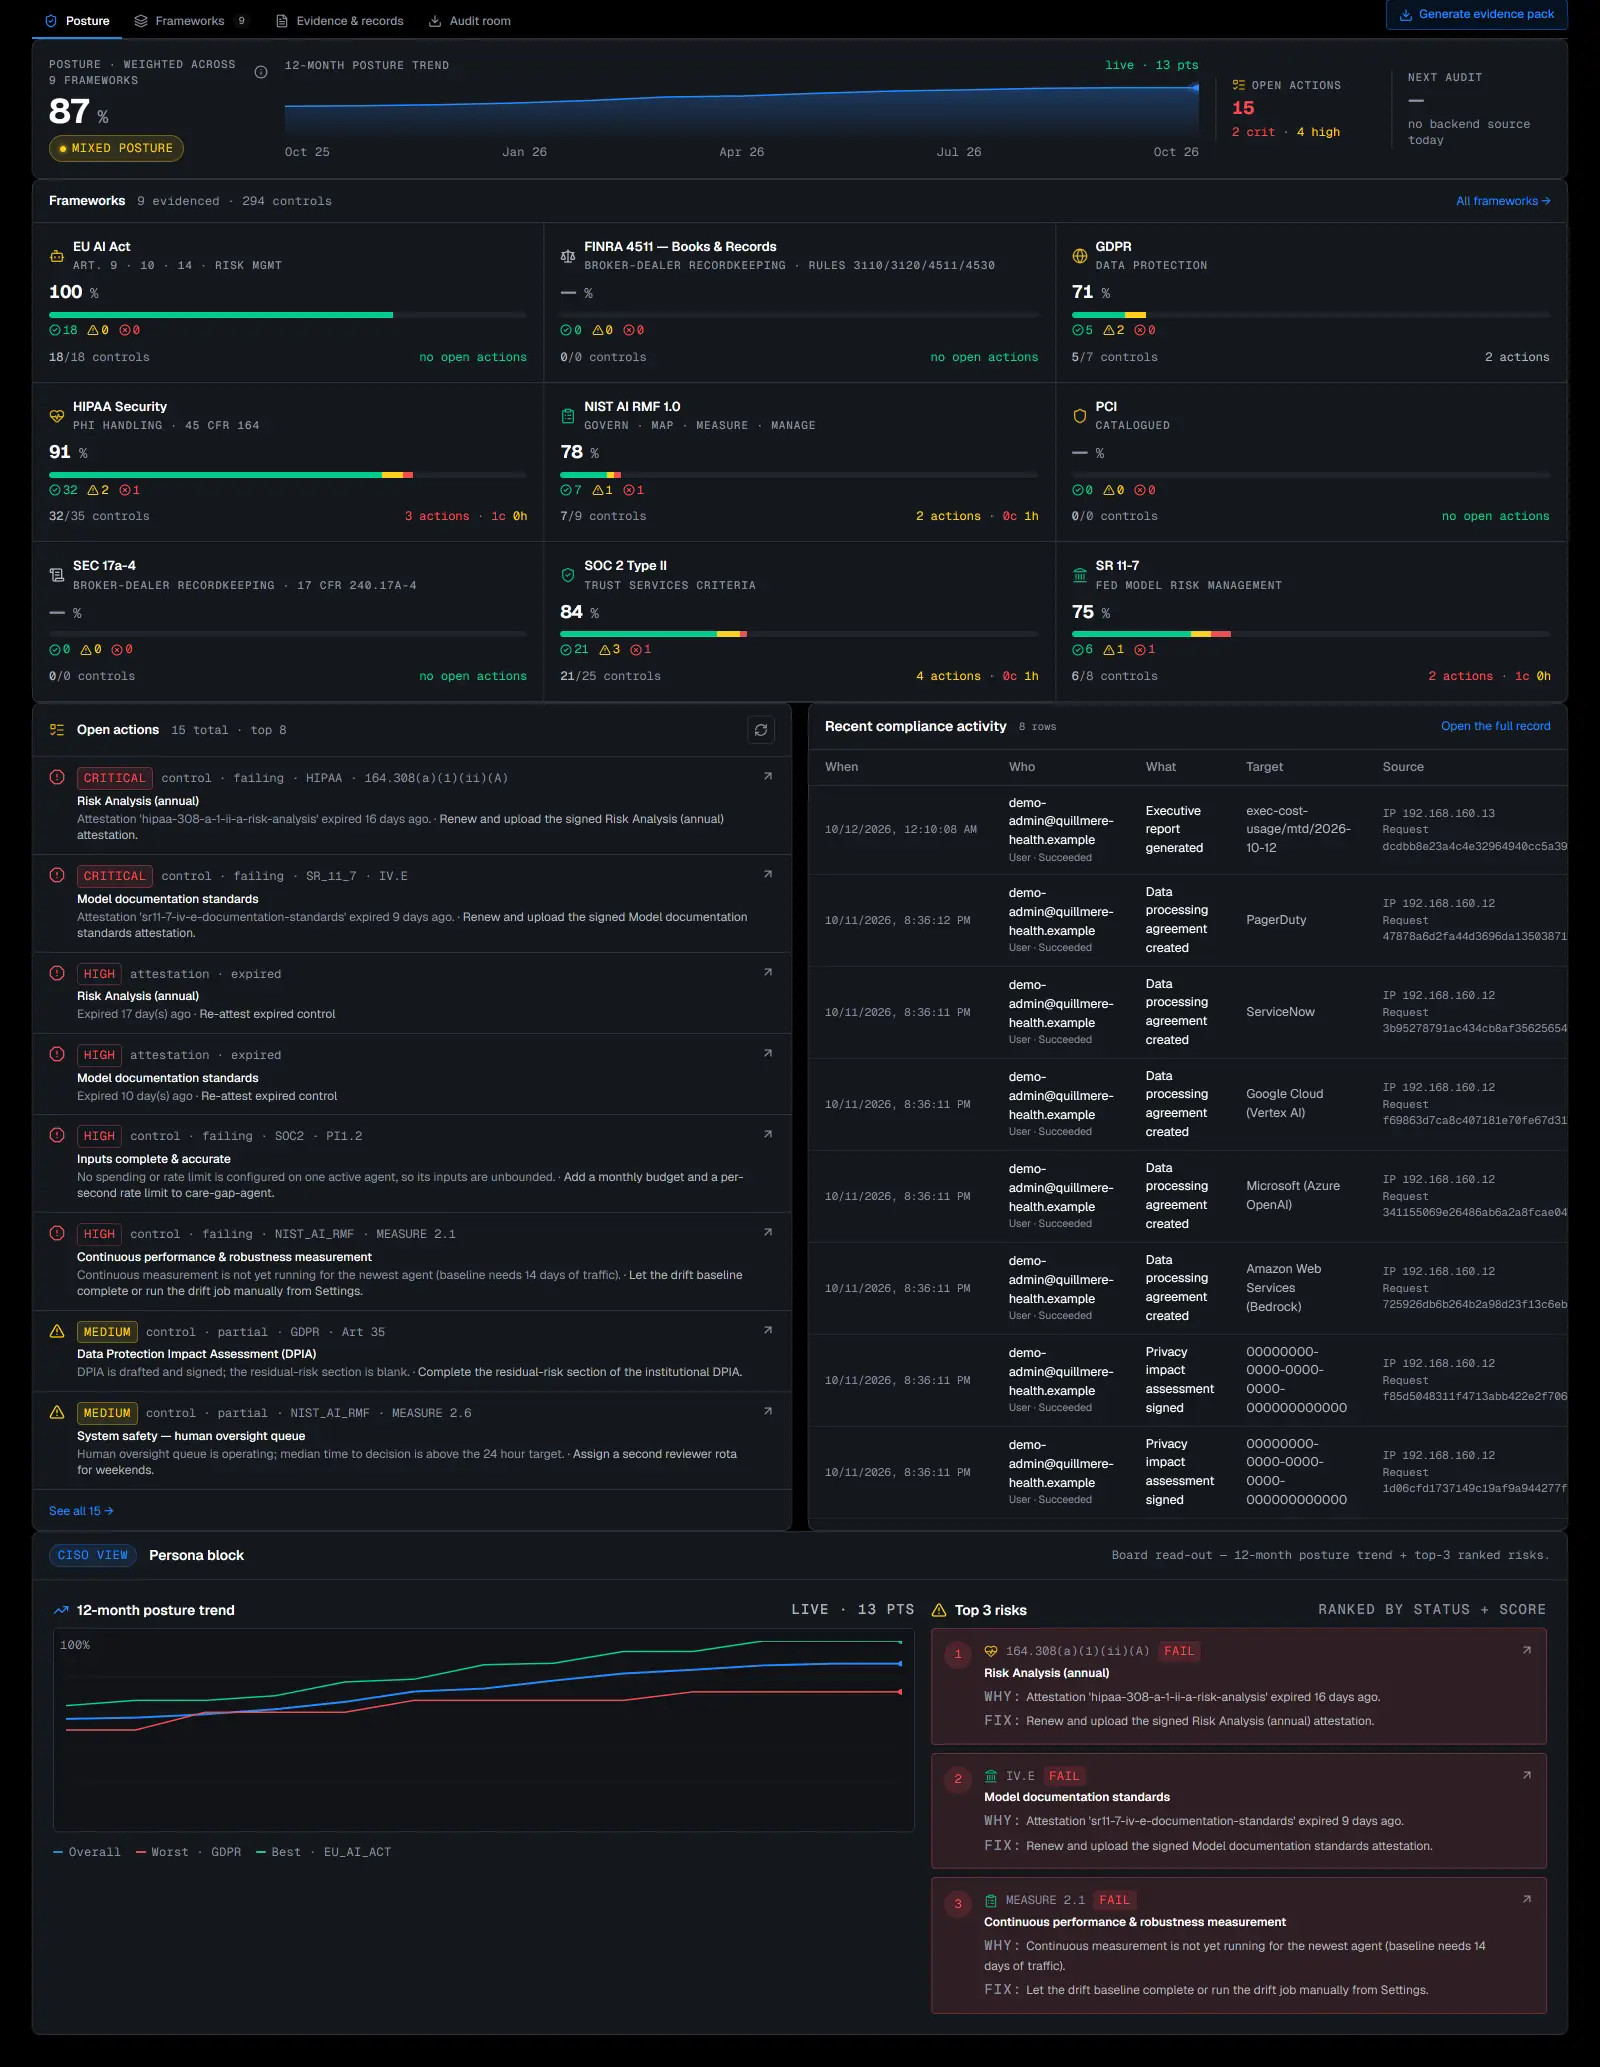
Task: Go to the Audit room tab
Action: [x=470, y=21]
